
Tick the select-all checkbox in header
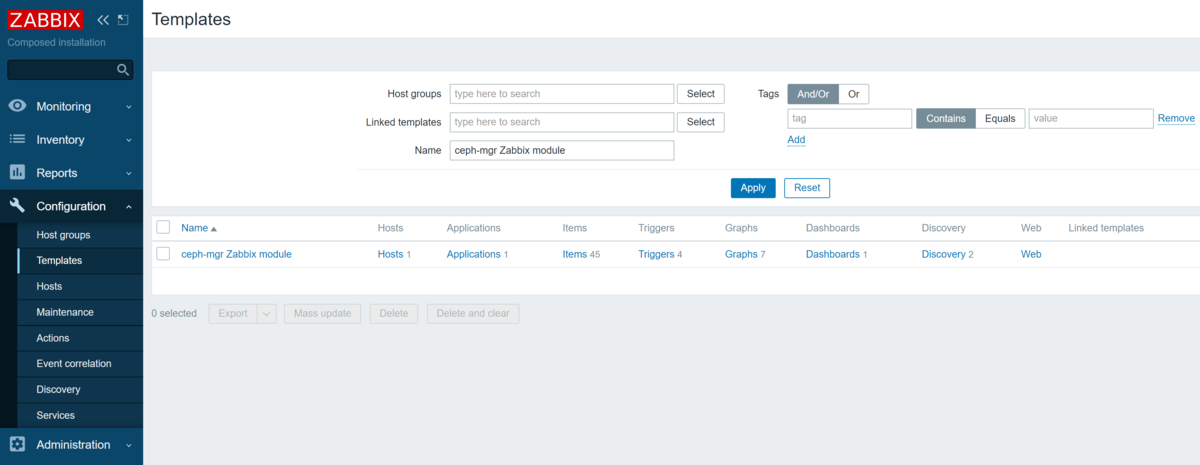[163, 228]
